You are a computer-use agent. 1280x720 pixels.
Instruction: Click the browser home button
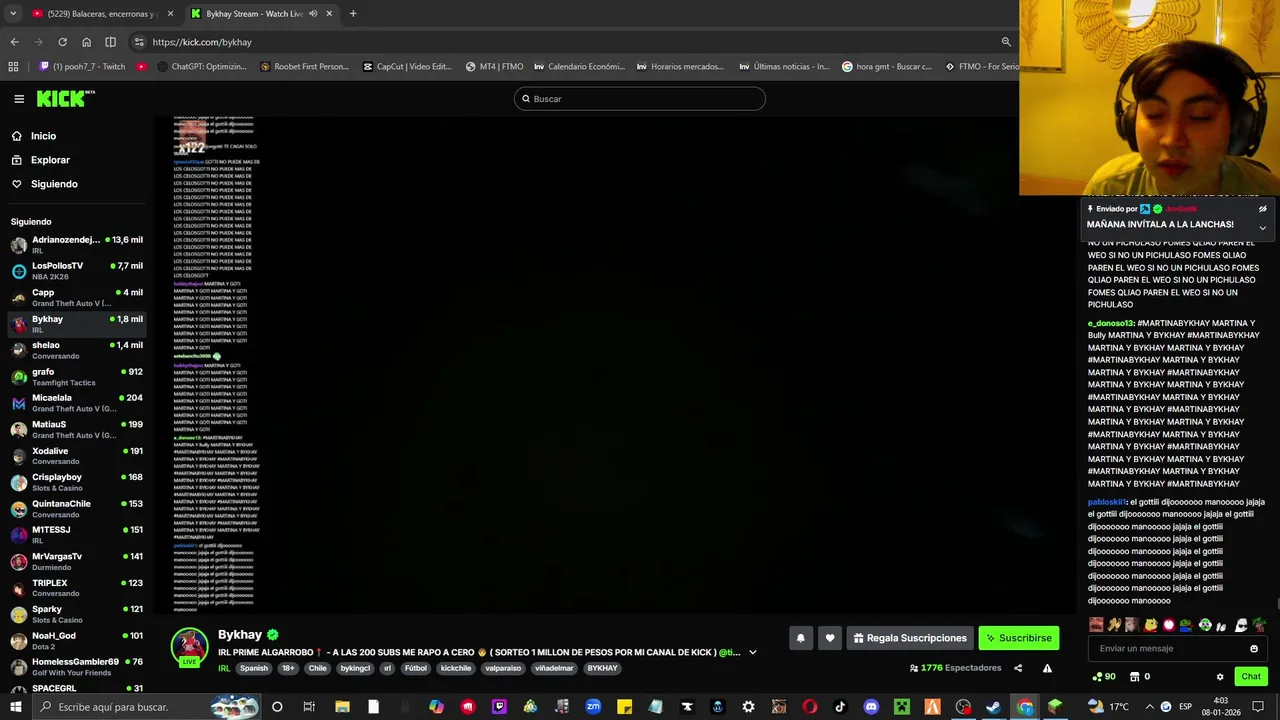pos(86,42)
